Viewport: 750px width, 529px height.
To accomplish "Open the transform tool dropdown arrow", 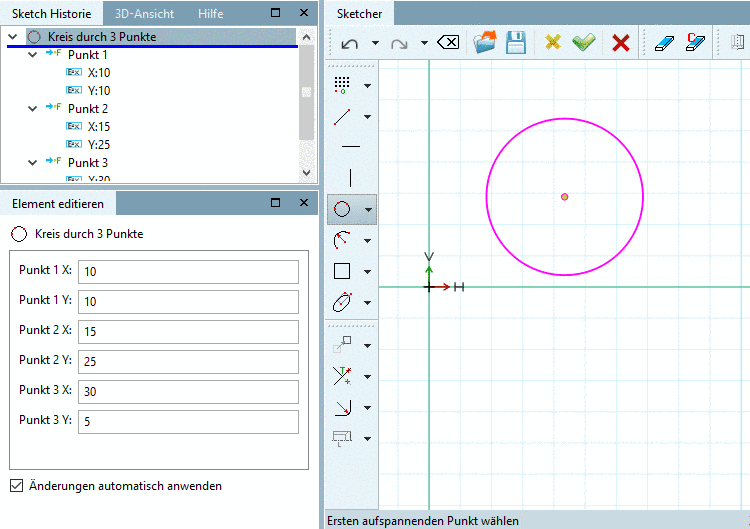I will 367,345.
